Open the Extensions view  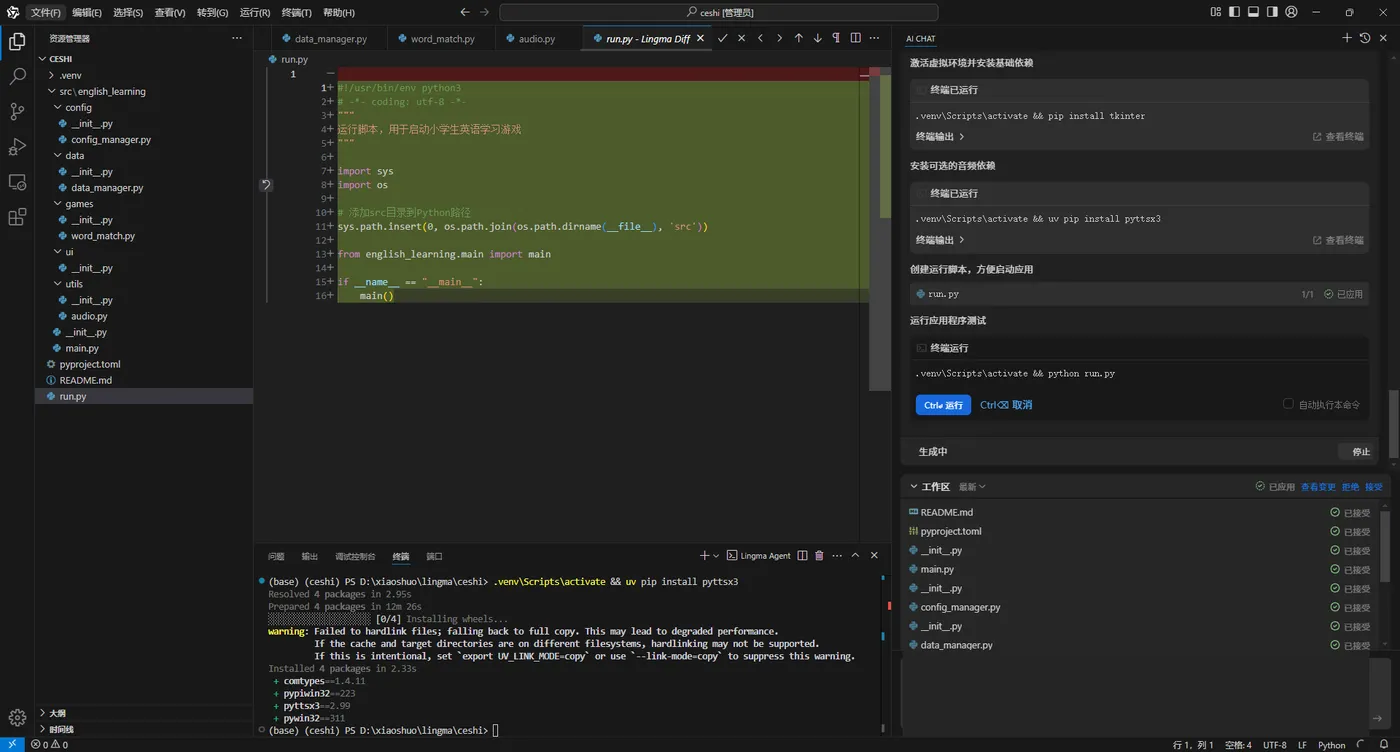[17, 217]
